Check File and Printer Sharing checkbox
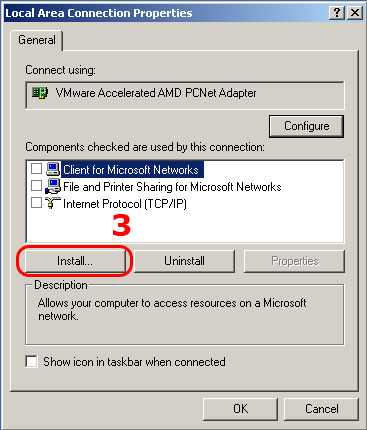The width and height of the screenshot is (367, 430). click(36, 186)
